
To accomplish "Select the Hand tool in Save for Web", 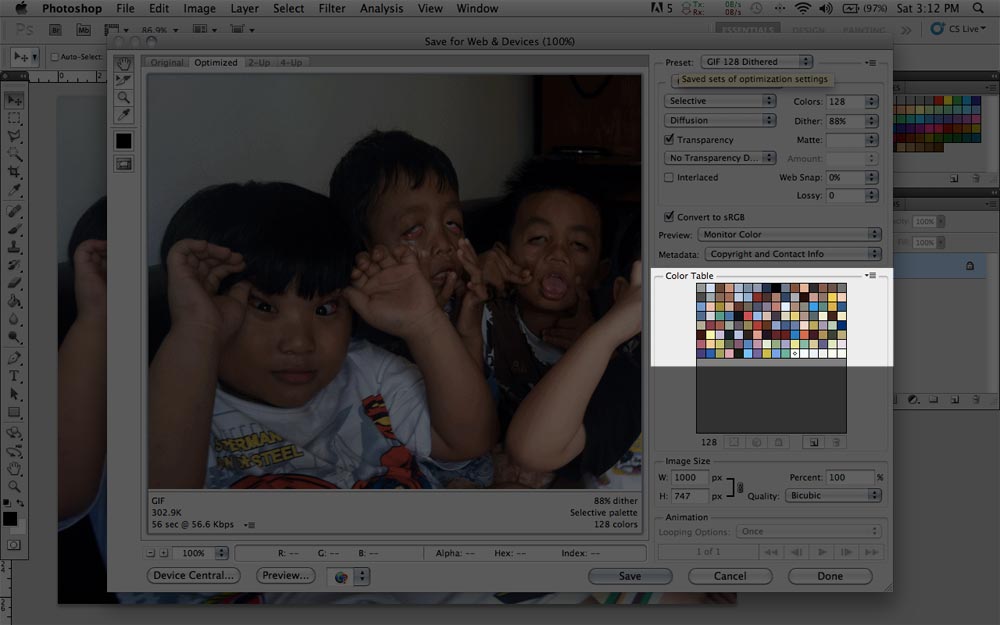I will coord(124,64).
